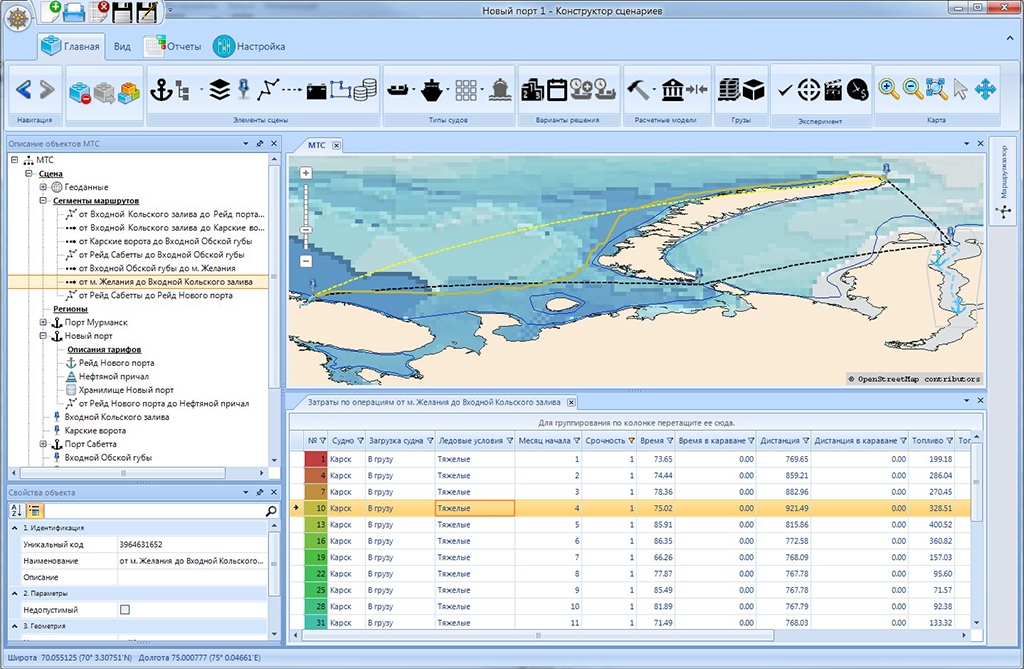Image resolution: width=1024 pixels, height=669 pixels.
Task: Click the crosshair target icon in Эксперимент
Action: click(x=809, y=89)
